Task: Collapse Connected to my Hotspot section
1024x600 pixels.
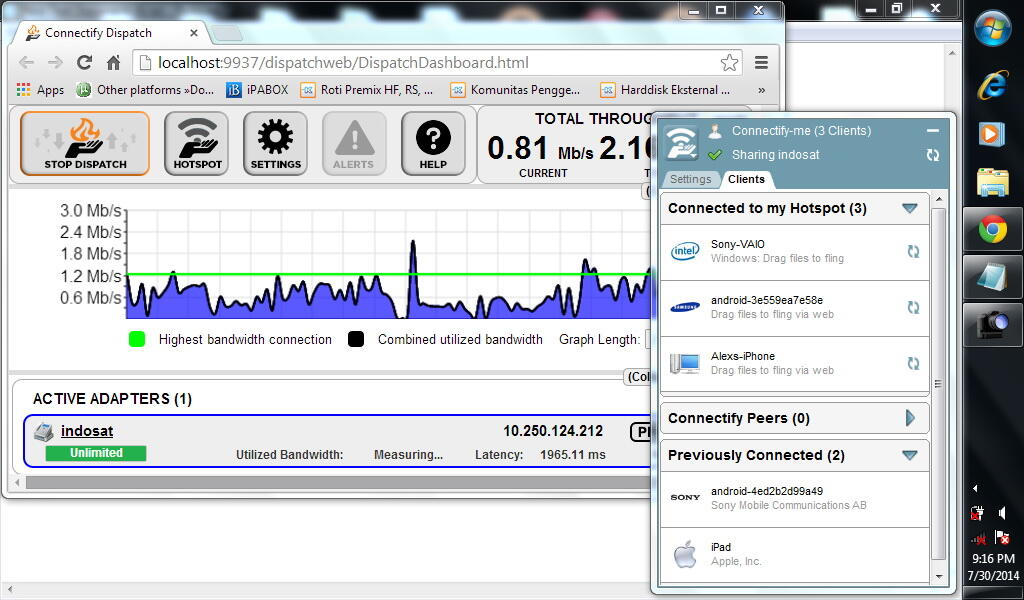Action: pos(909,209)
